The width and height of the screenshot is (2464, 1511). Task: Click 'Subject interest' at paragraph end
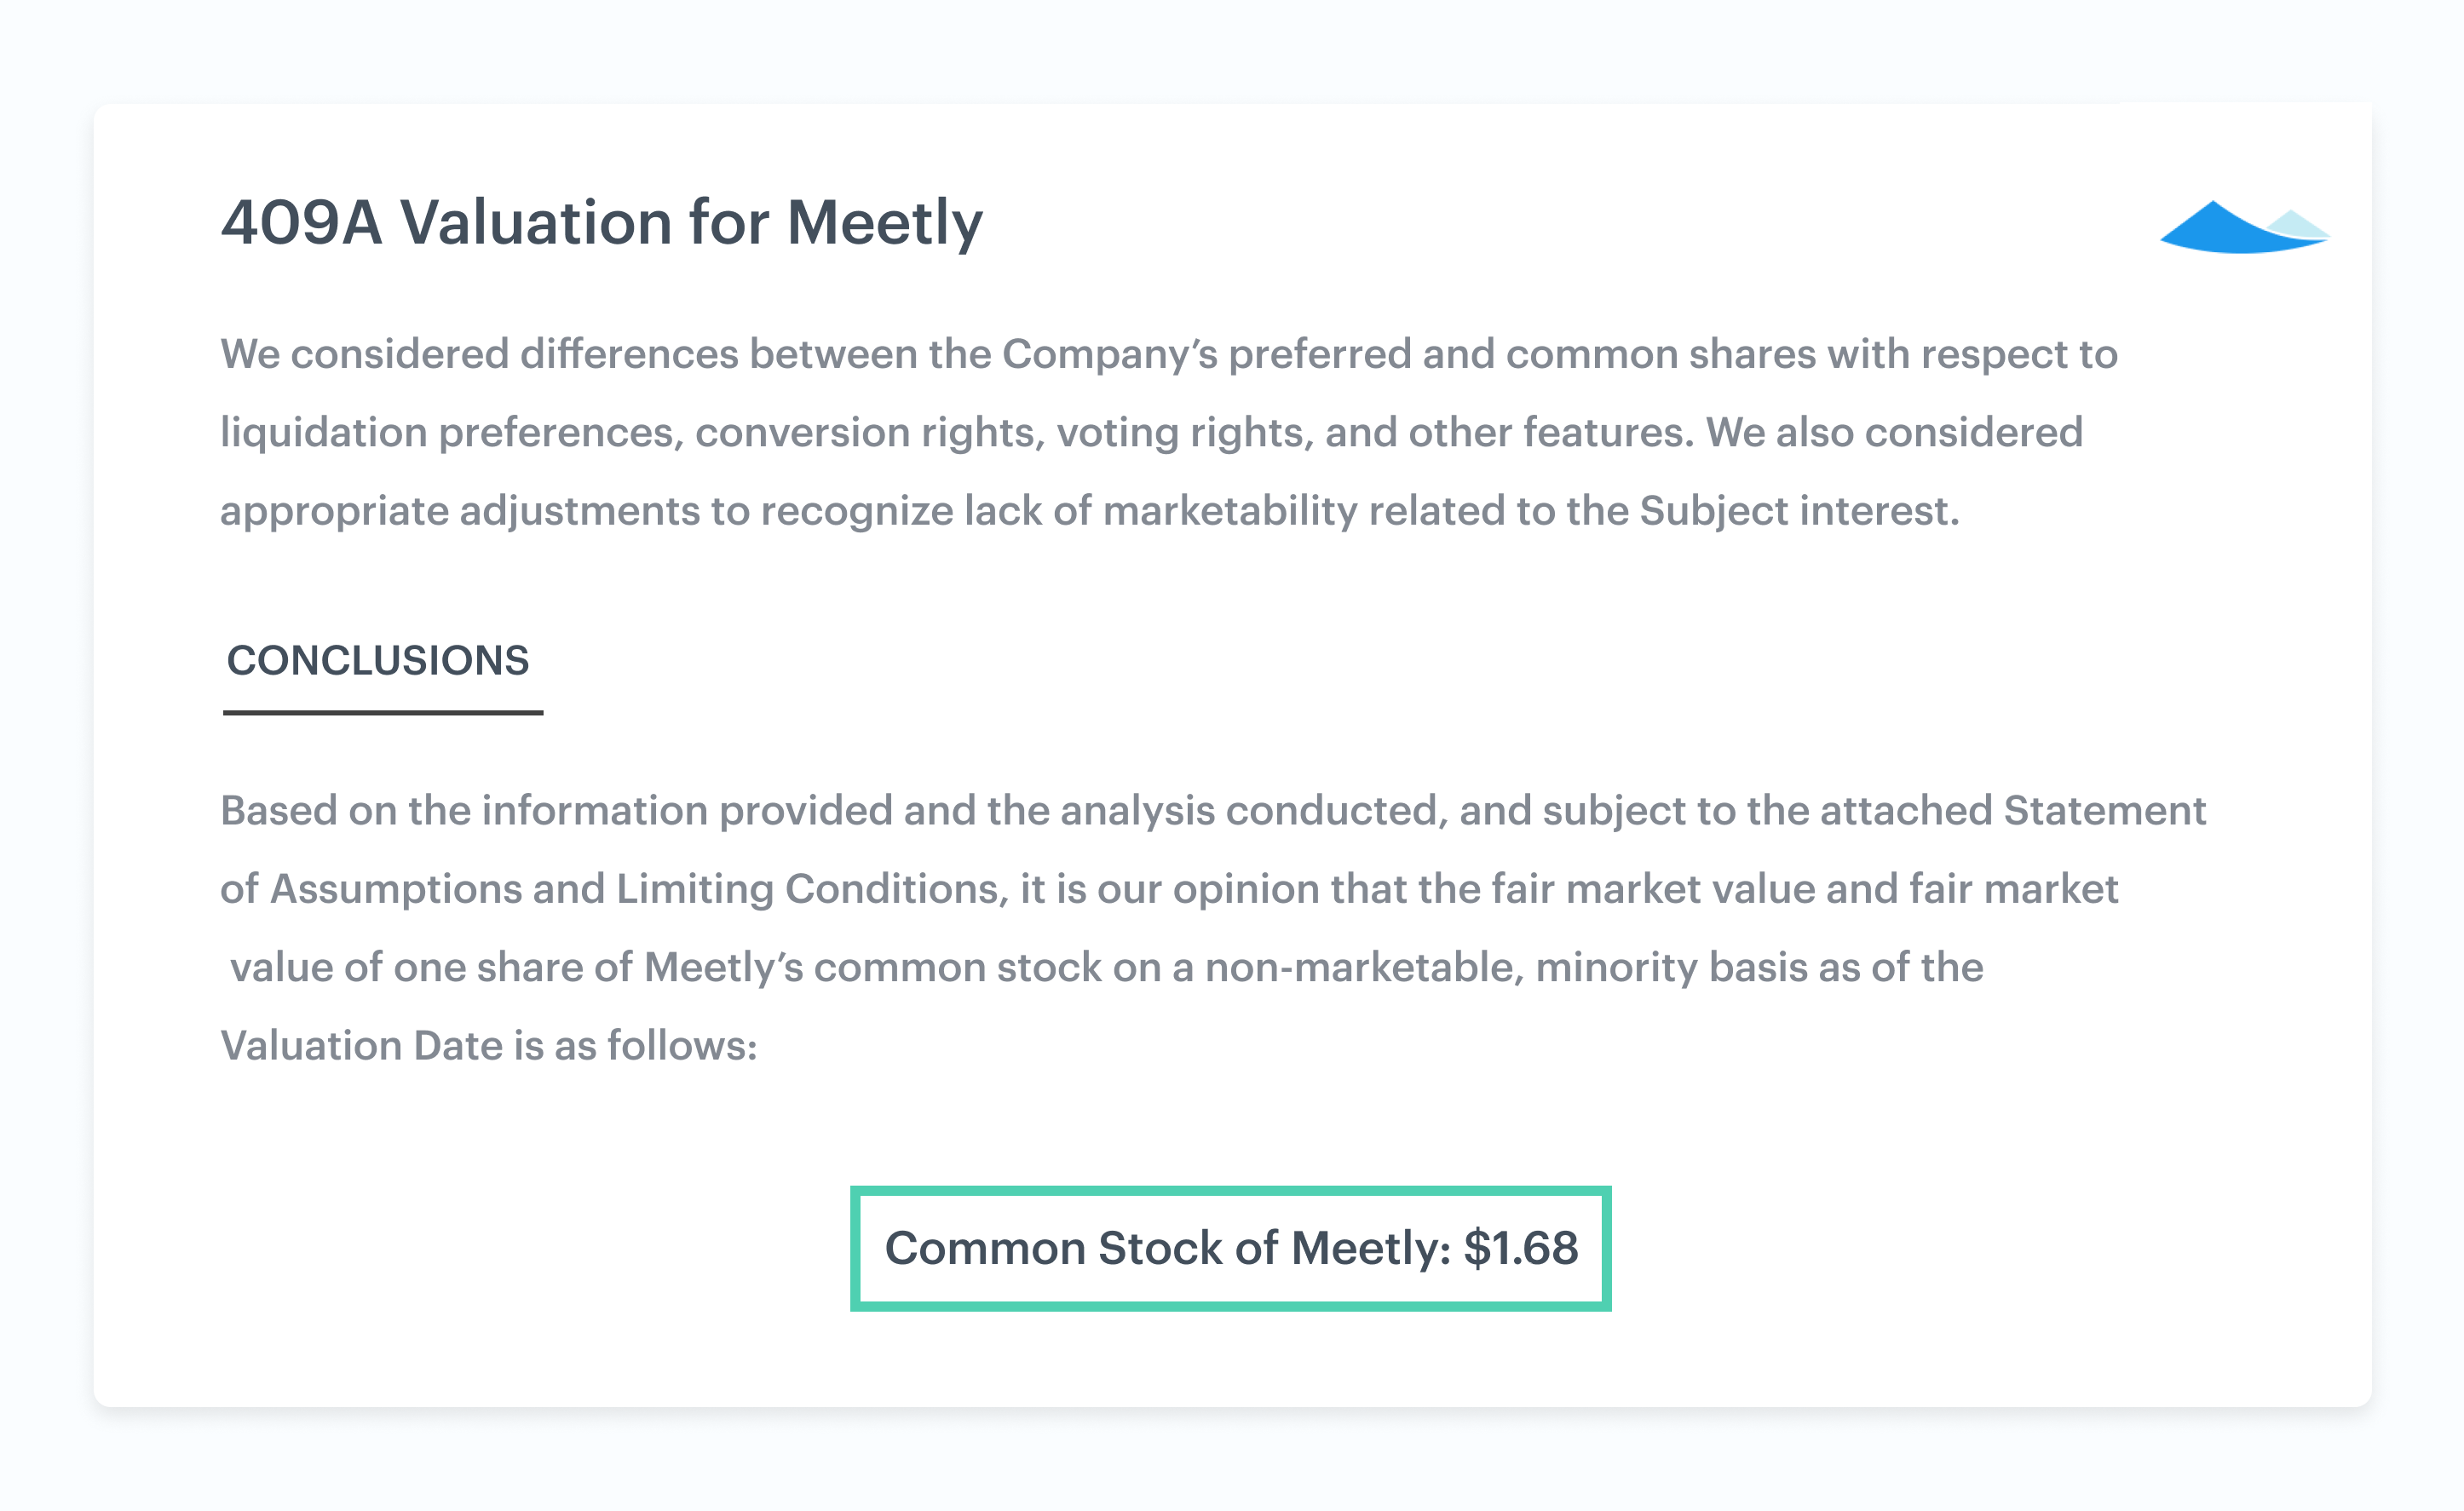(x=1799, y=511)
